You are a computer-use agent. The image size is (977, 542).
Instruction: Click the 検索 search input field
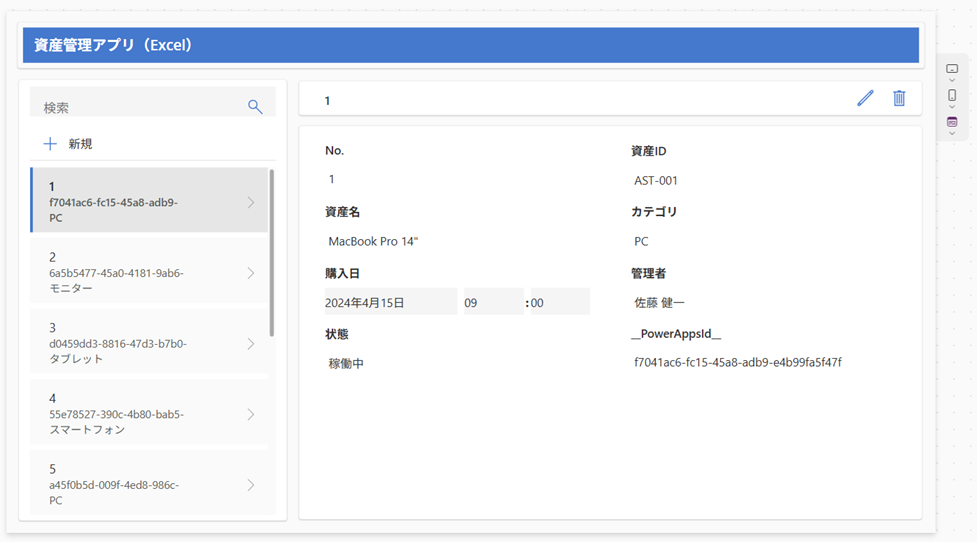140,107
